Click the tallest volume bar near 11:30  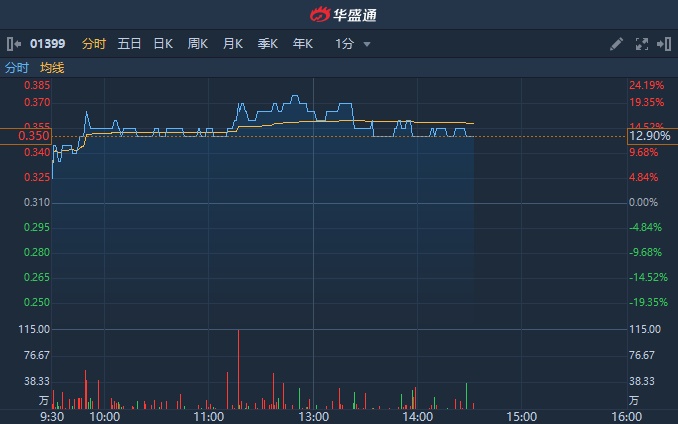click(x=239, y=370)
